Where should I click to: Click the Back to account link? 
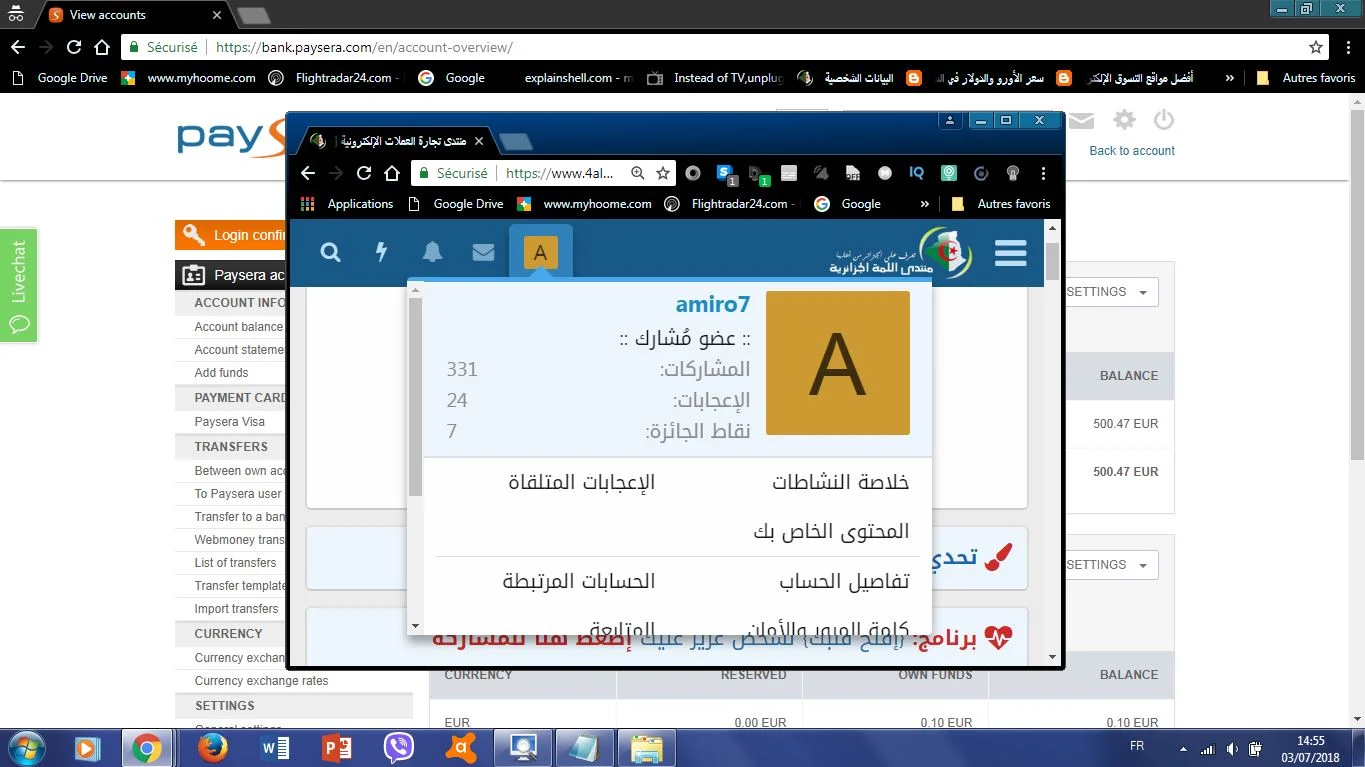click(x=1131, y=151)
